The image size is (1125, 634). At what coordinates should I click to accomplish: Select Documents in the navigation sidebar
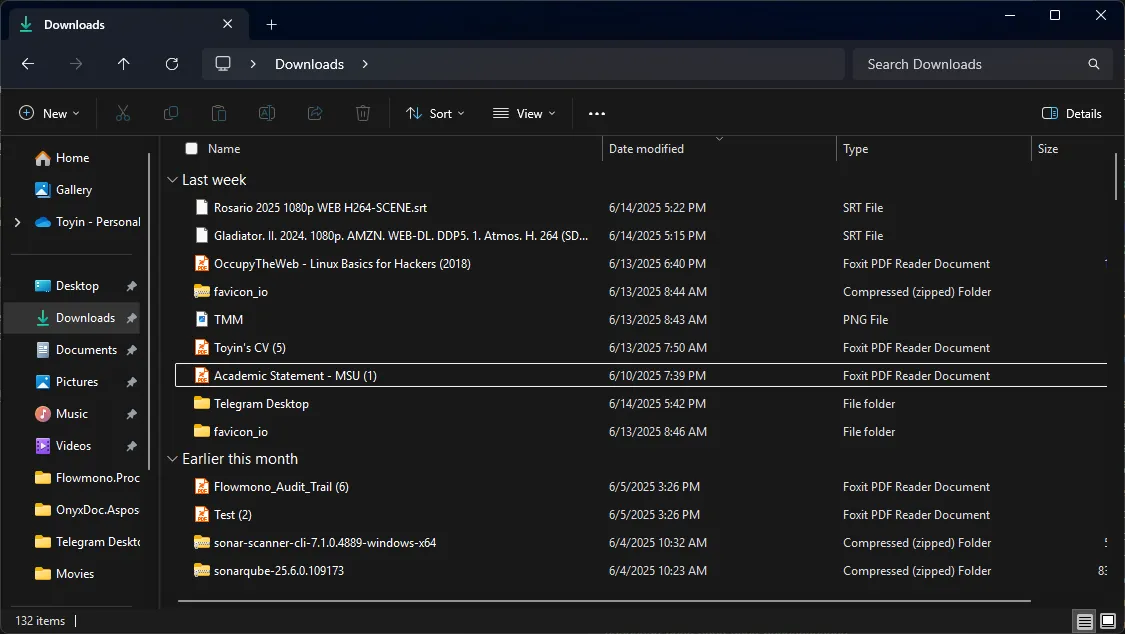tap(86, 350)
